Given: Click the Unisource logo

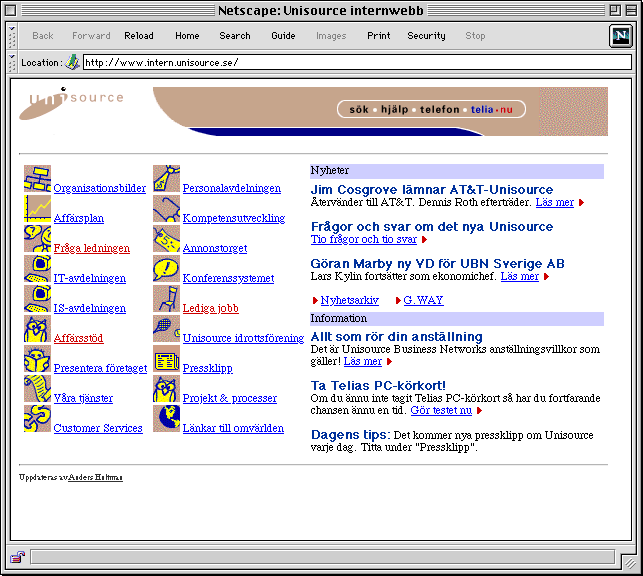Looking at the screenshot, I should click(71, 103).
